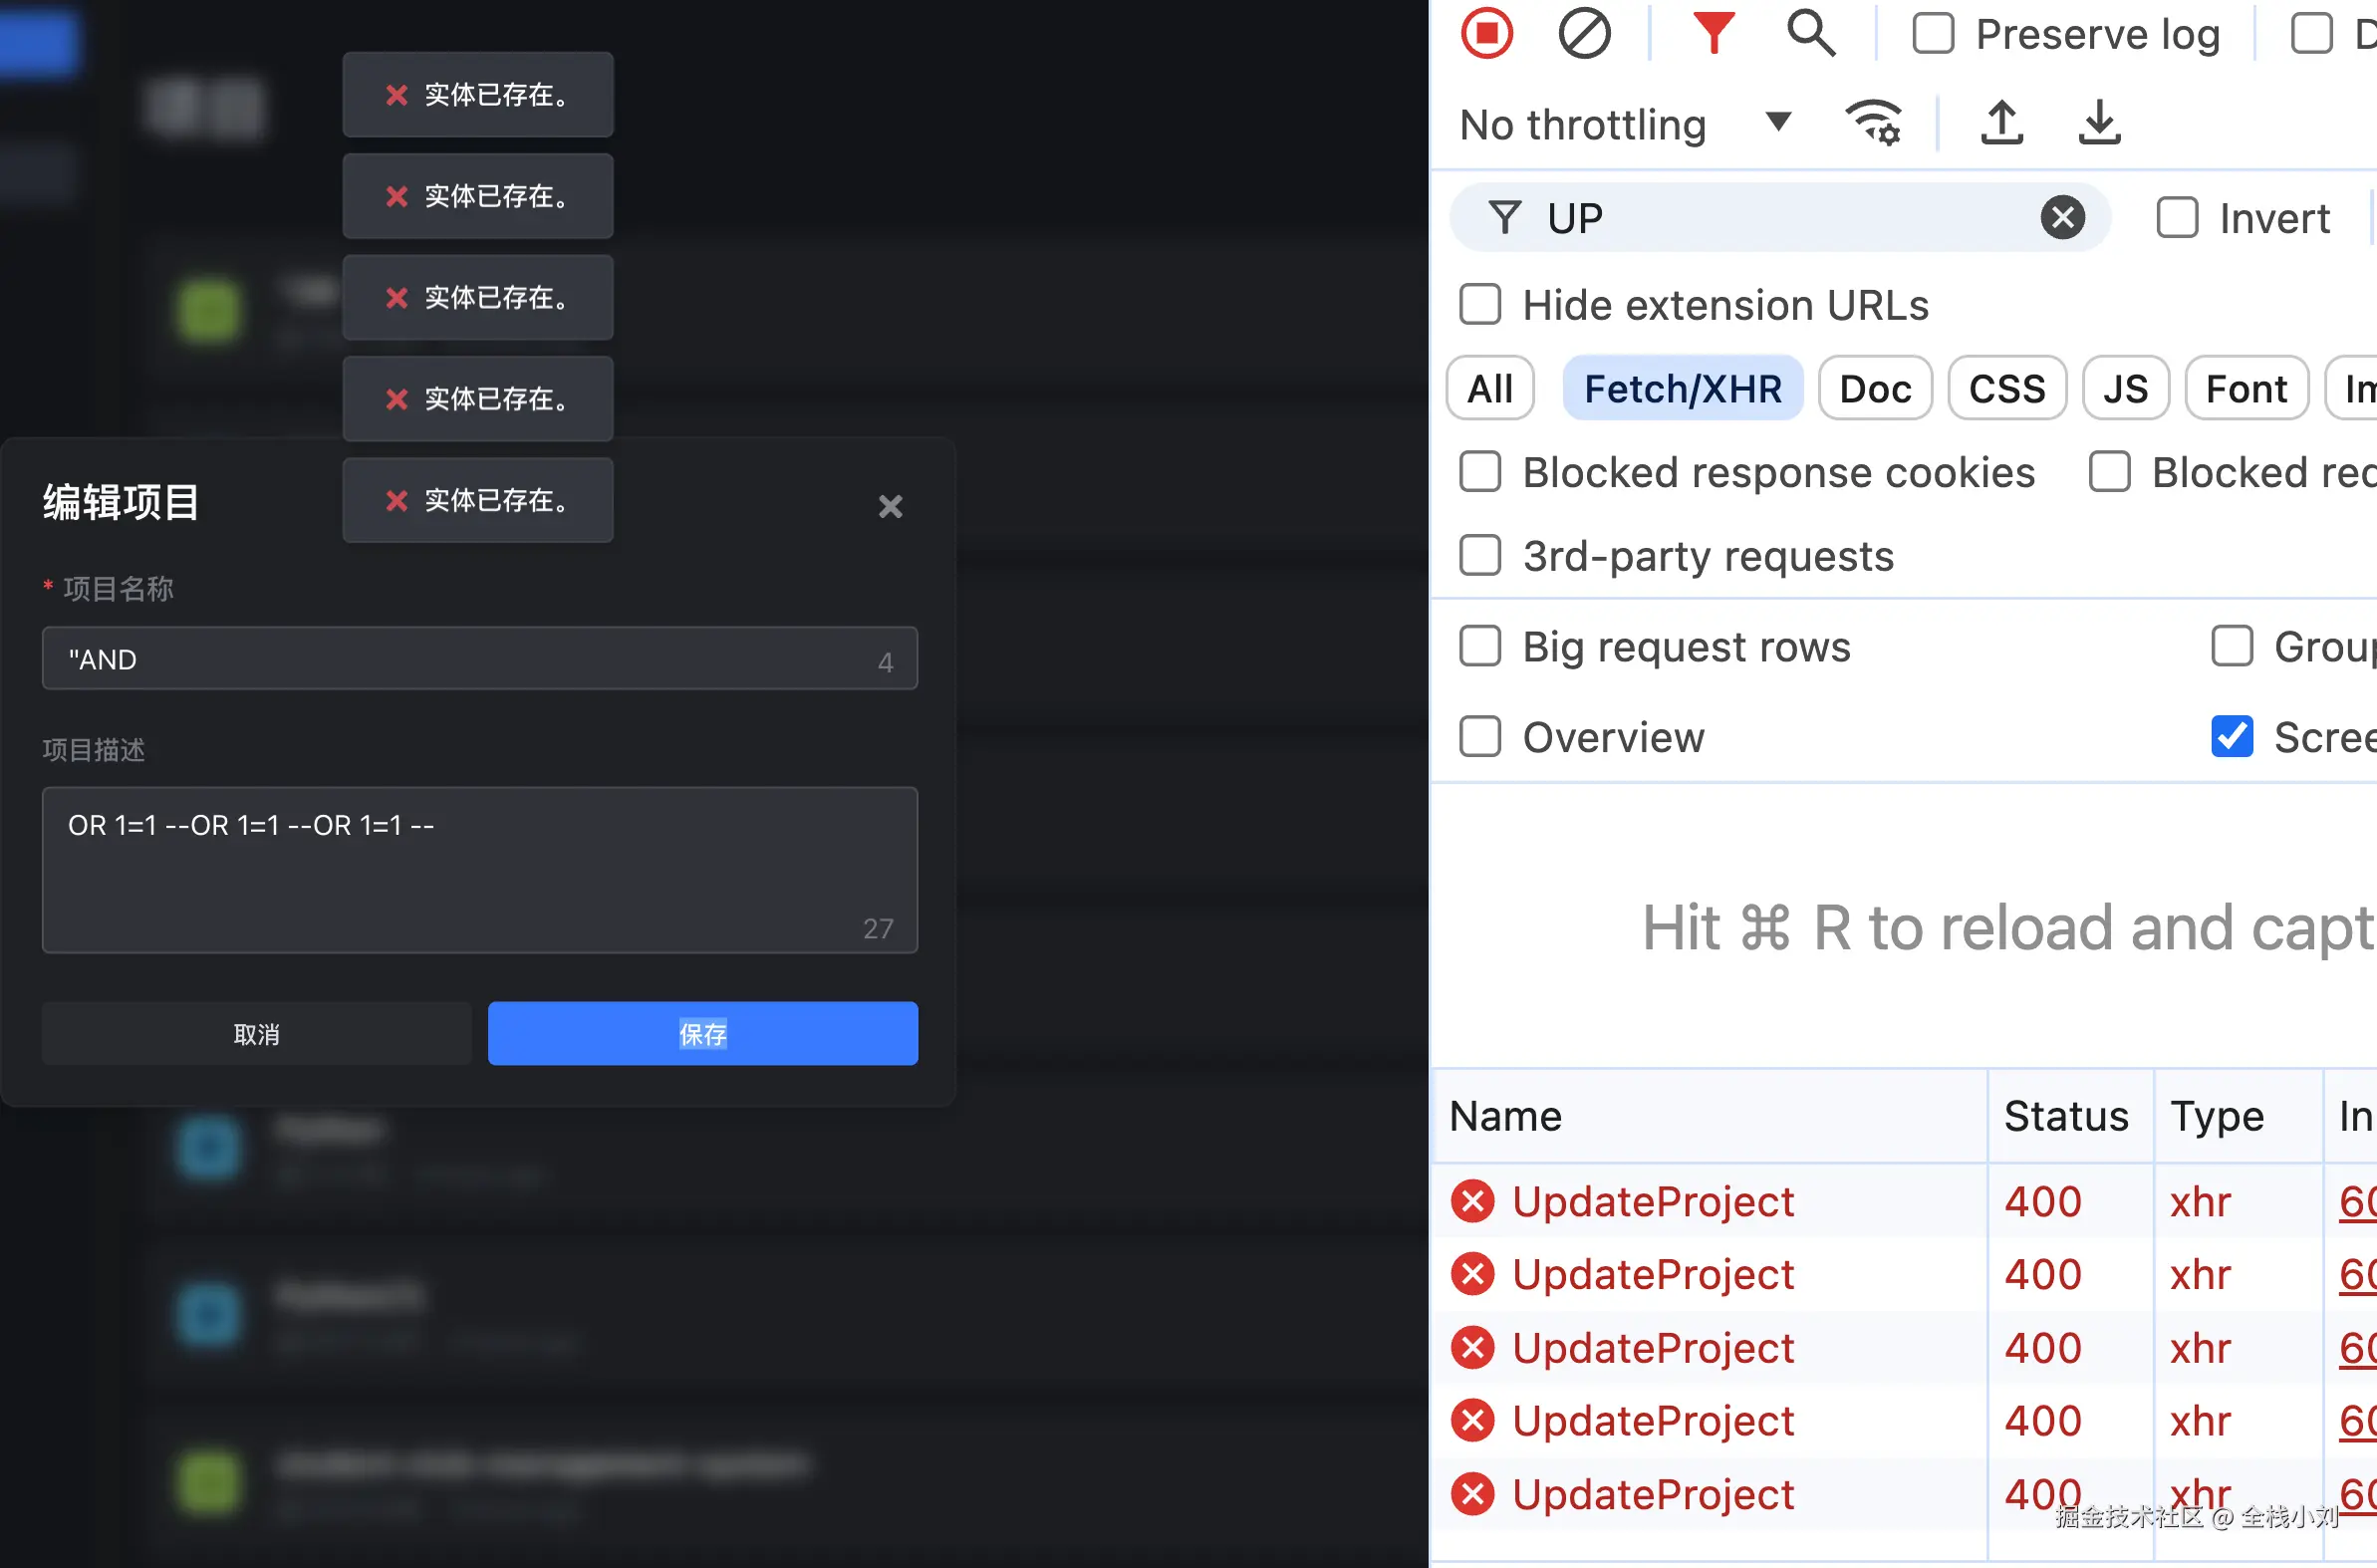Switch to the CSS filter tab

coord(2006,389)
